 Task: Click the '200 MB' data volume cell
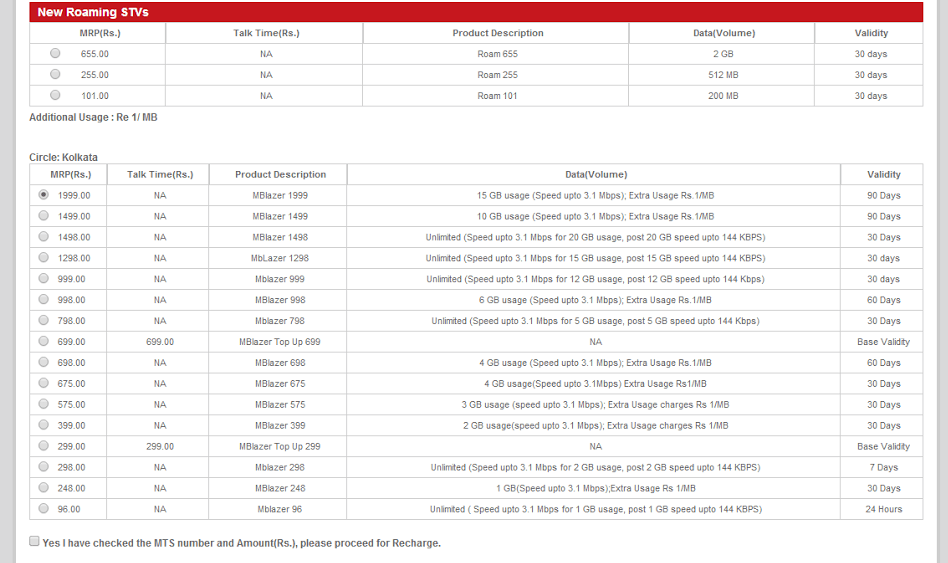[x=723, y=96]
